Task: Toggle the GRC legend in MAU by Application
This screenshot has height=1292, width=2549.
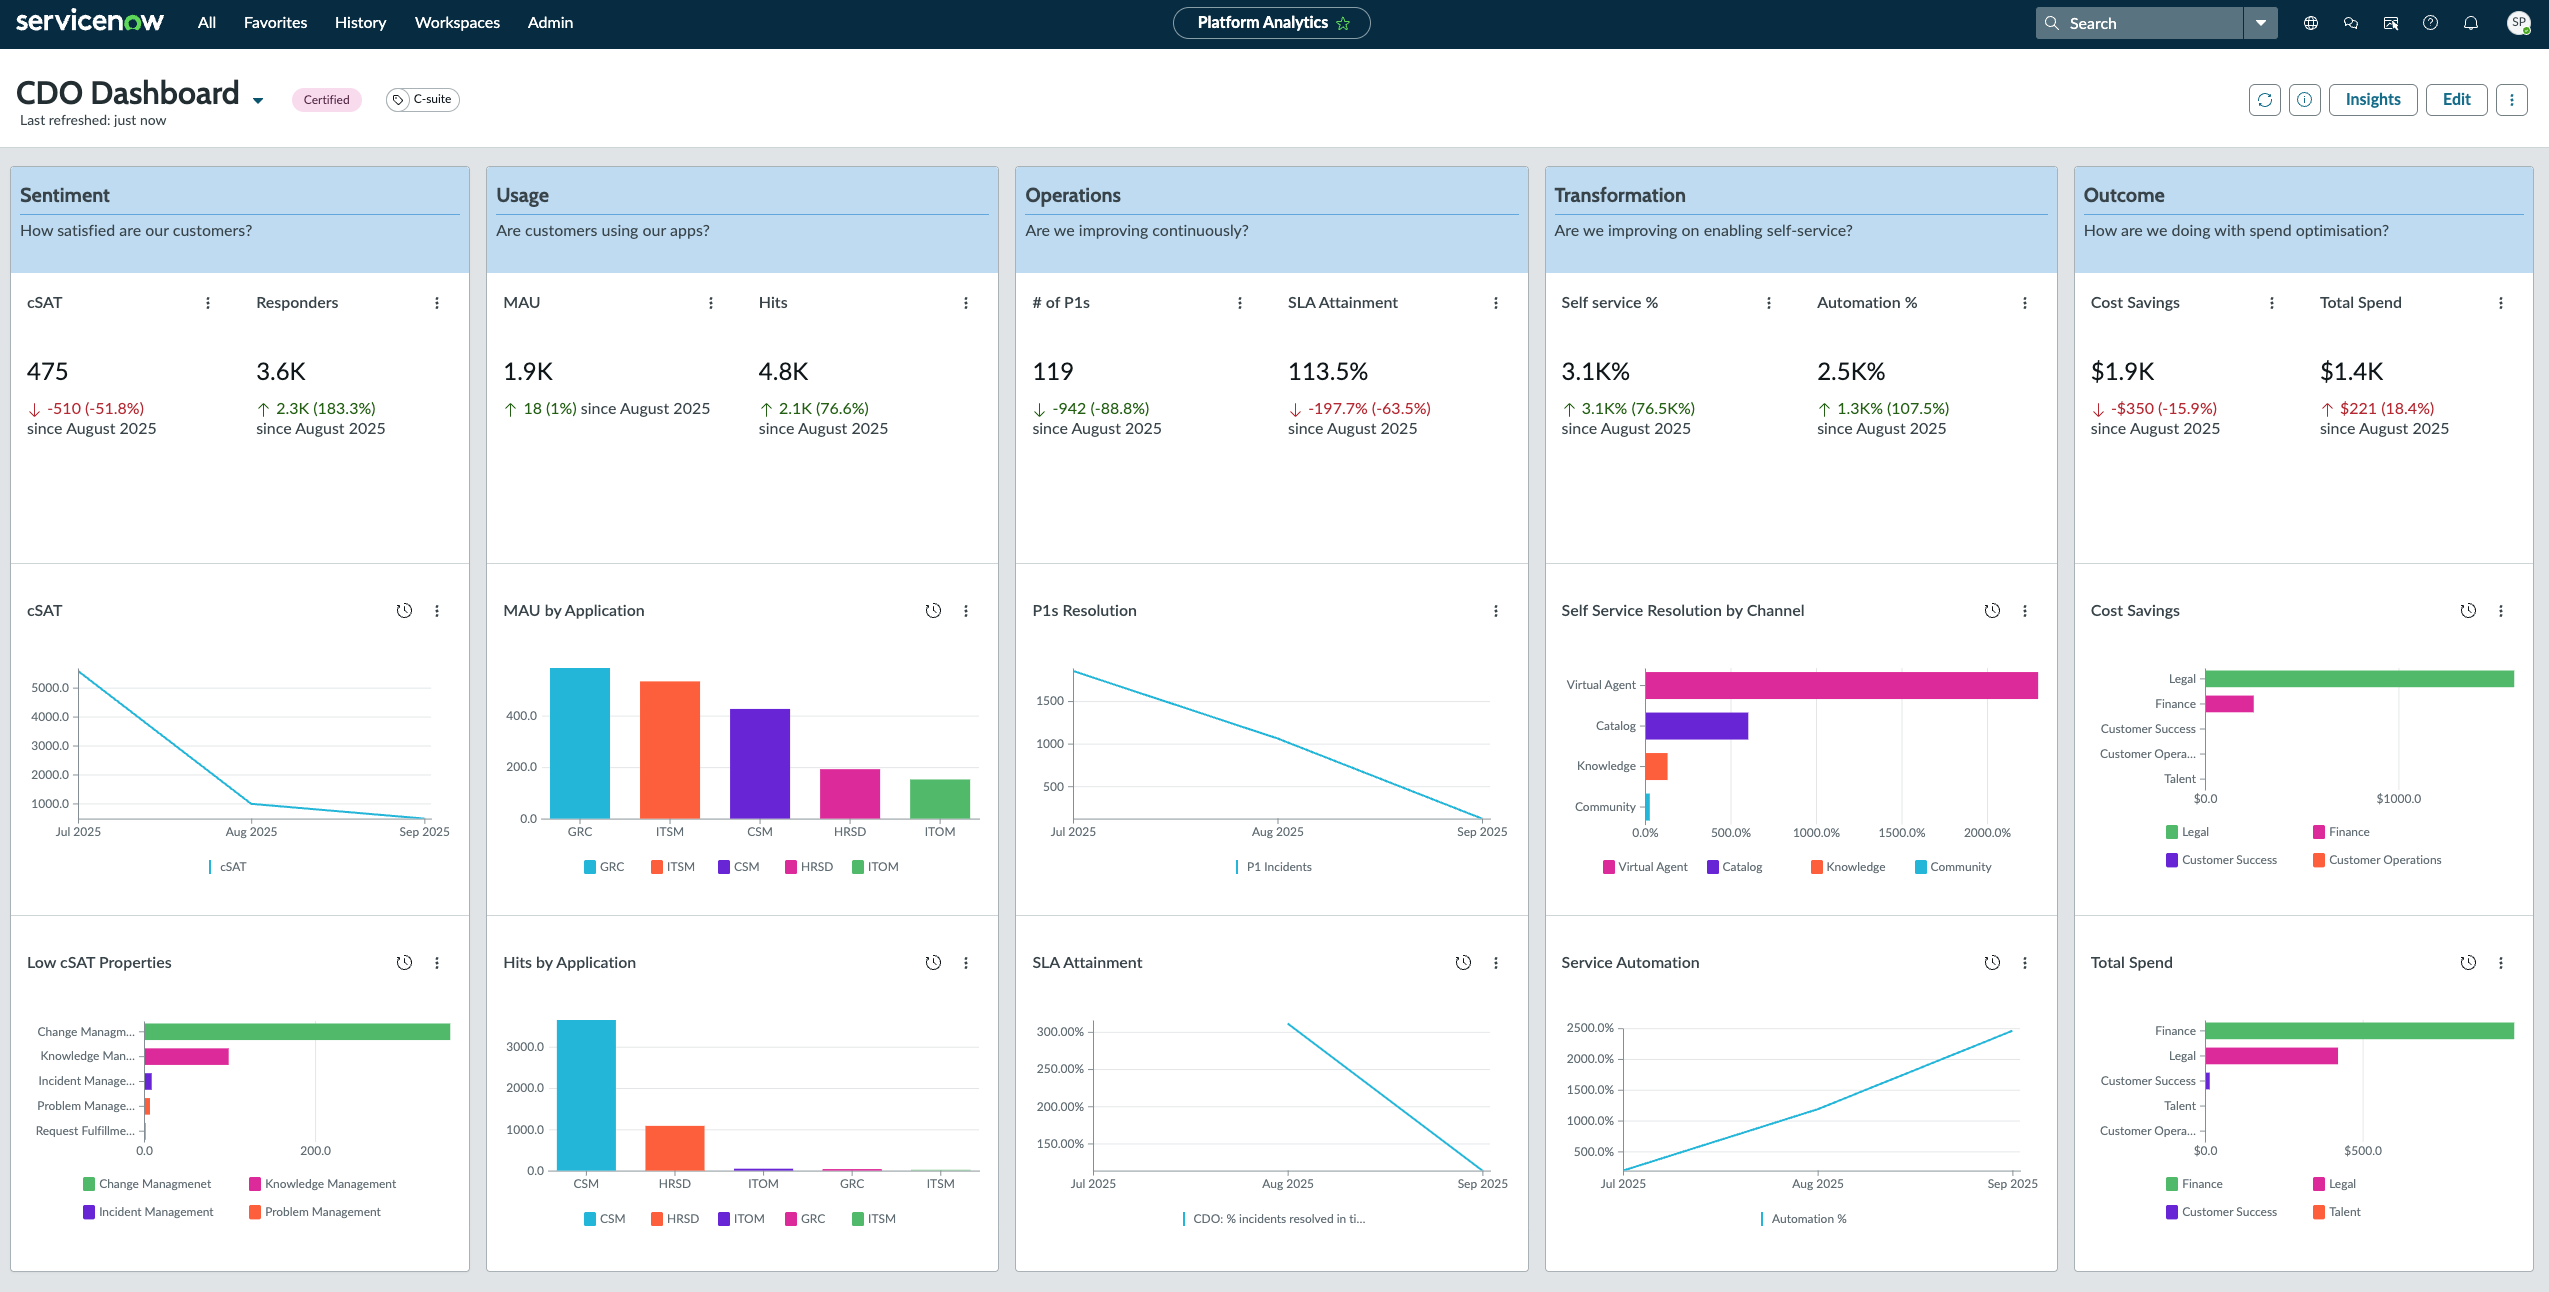Action: point(604,867)
